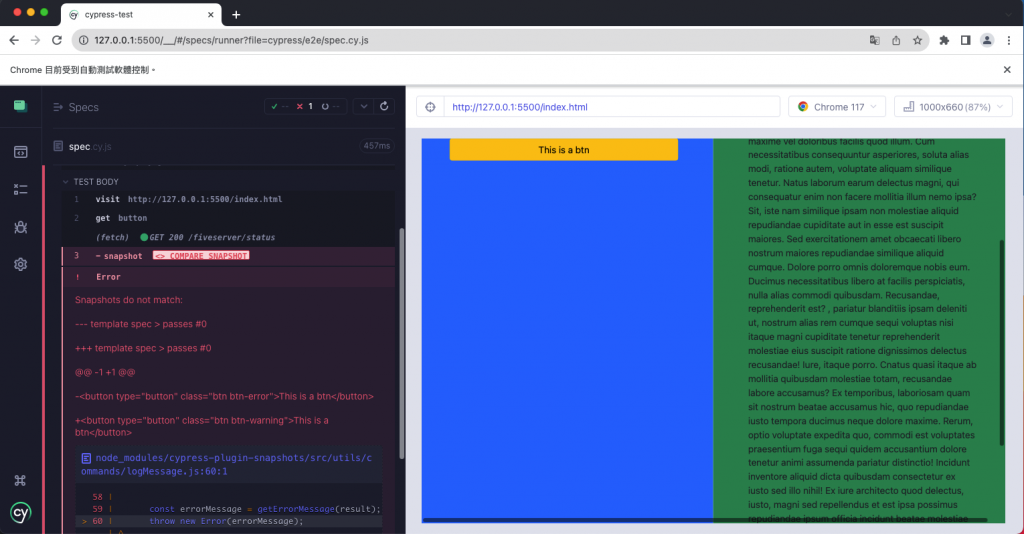
Task: Click the Error row in command log
Action: coord(229,277)
